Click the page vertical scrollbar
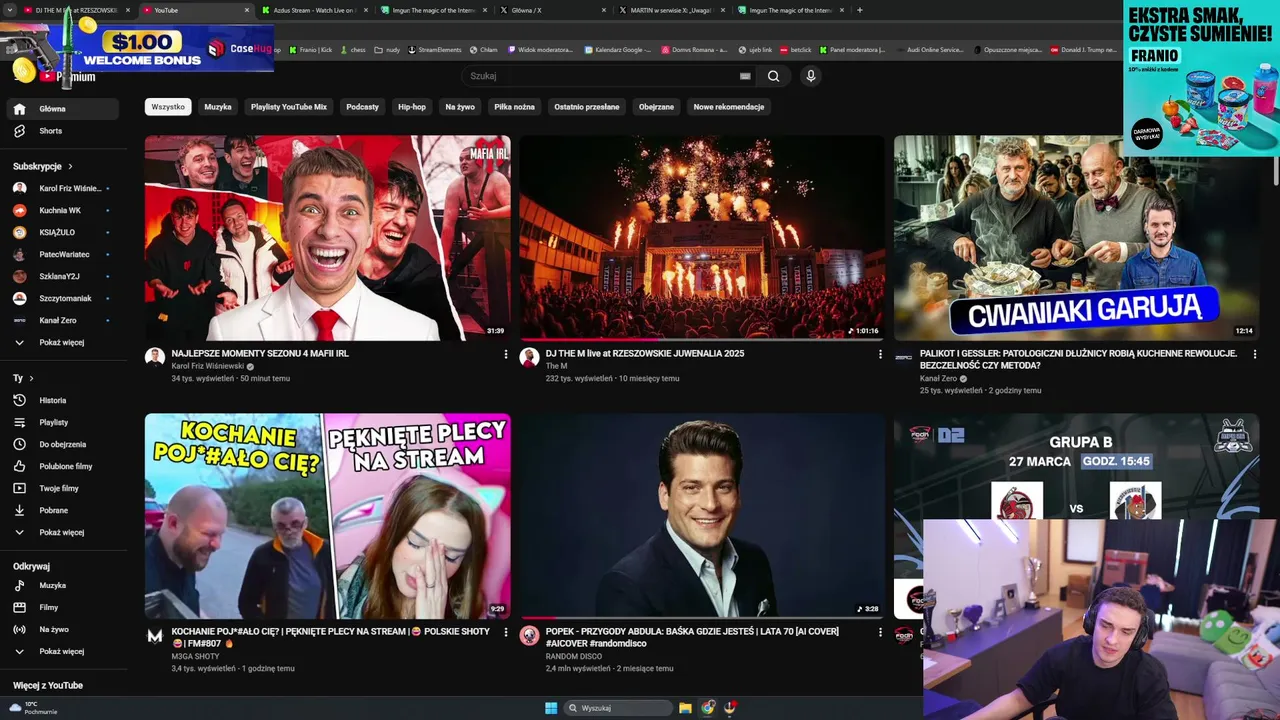This screenshot has width=1280, height=720. pyautogui.click(x=1275, y=170)
